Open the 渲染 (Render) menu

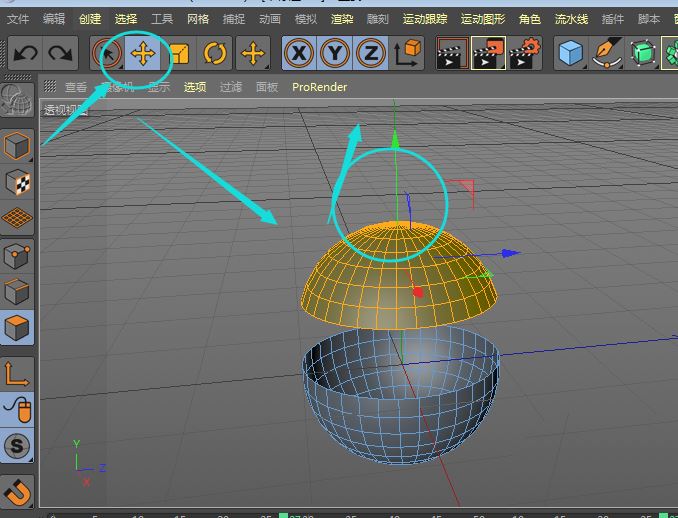342,19
